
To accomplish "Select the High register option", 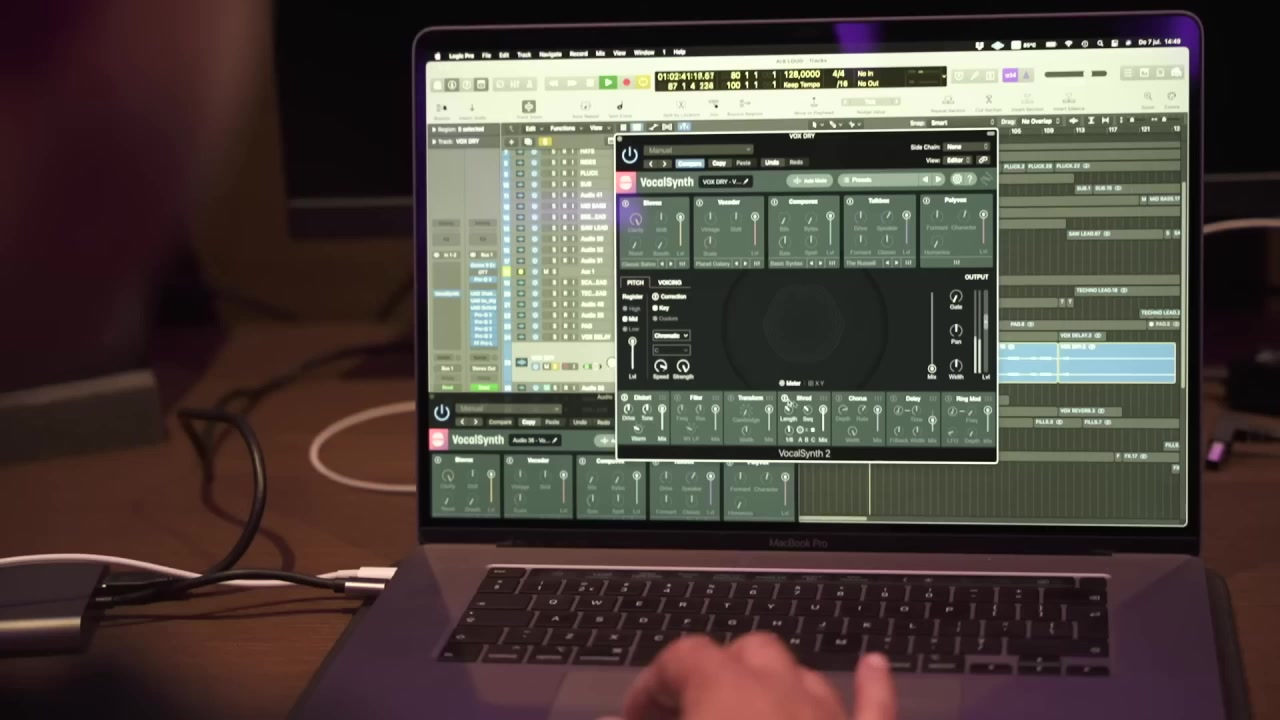I will click(631, 308).
